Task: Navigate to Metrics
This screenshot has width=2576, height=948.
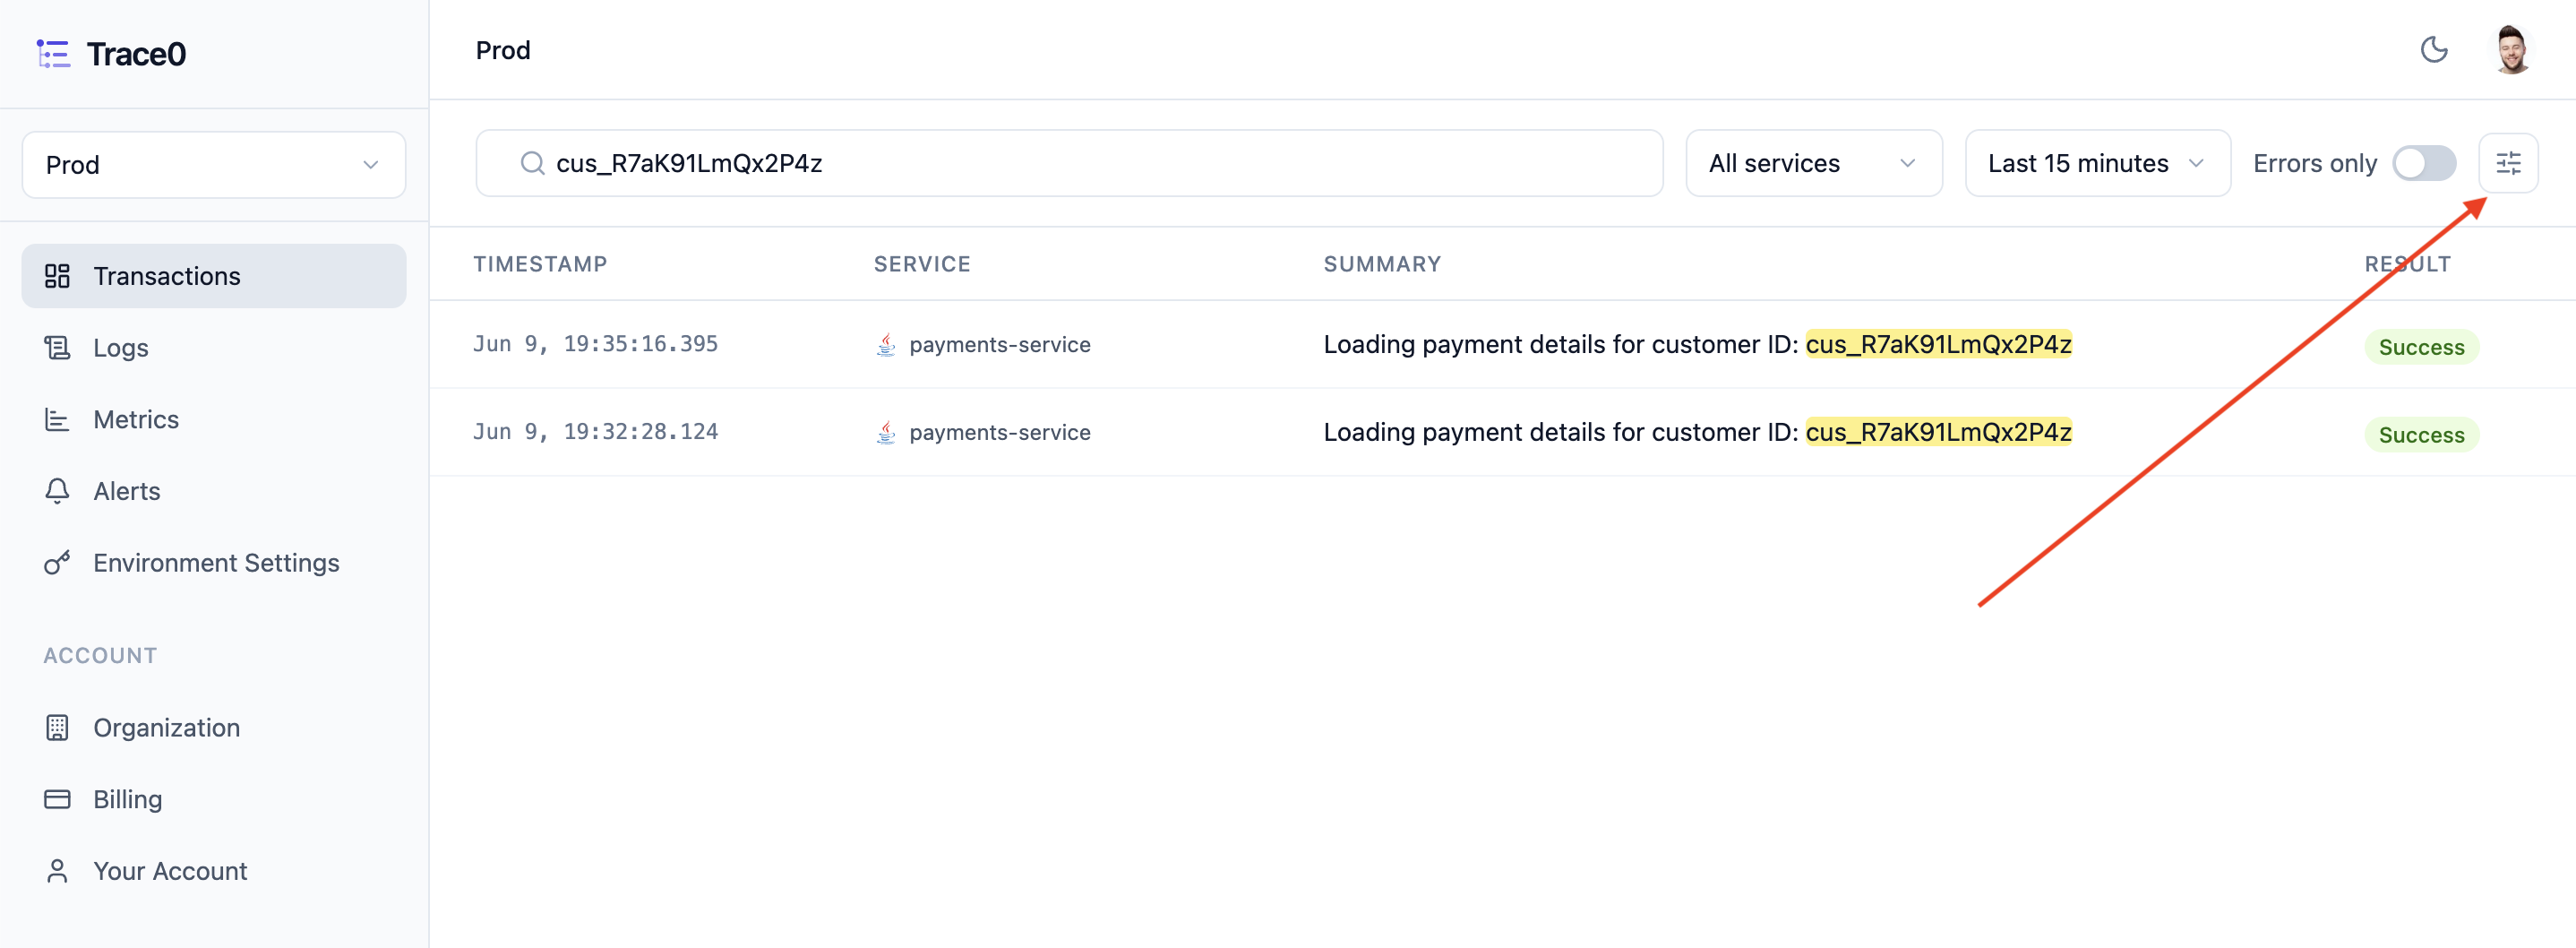Action: [213, 420]
